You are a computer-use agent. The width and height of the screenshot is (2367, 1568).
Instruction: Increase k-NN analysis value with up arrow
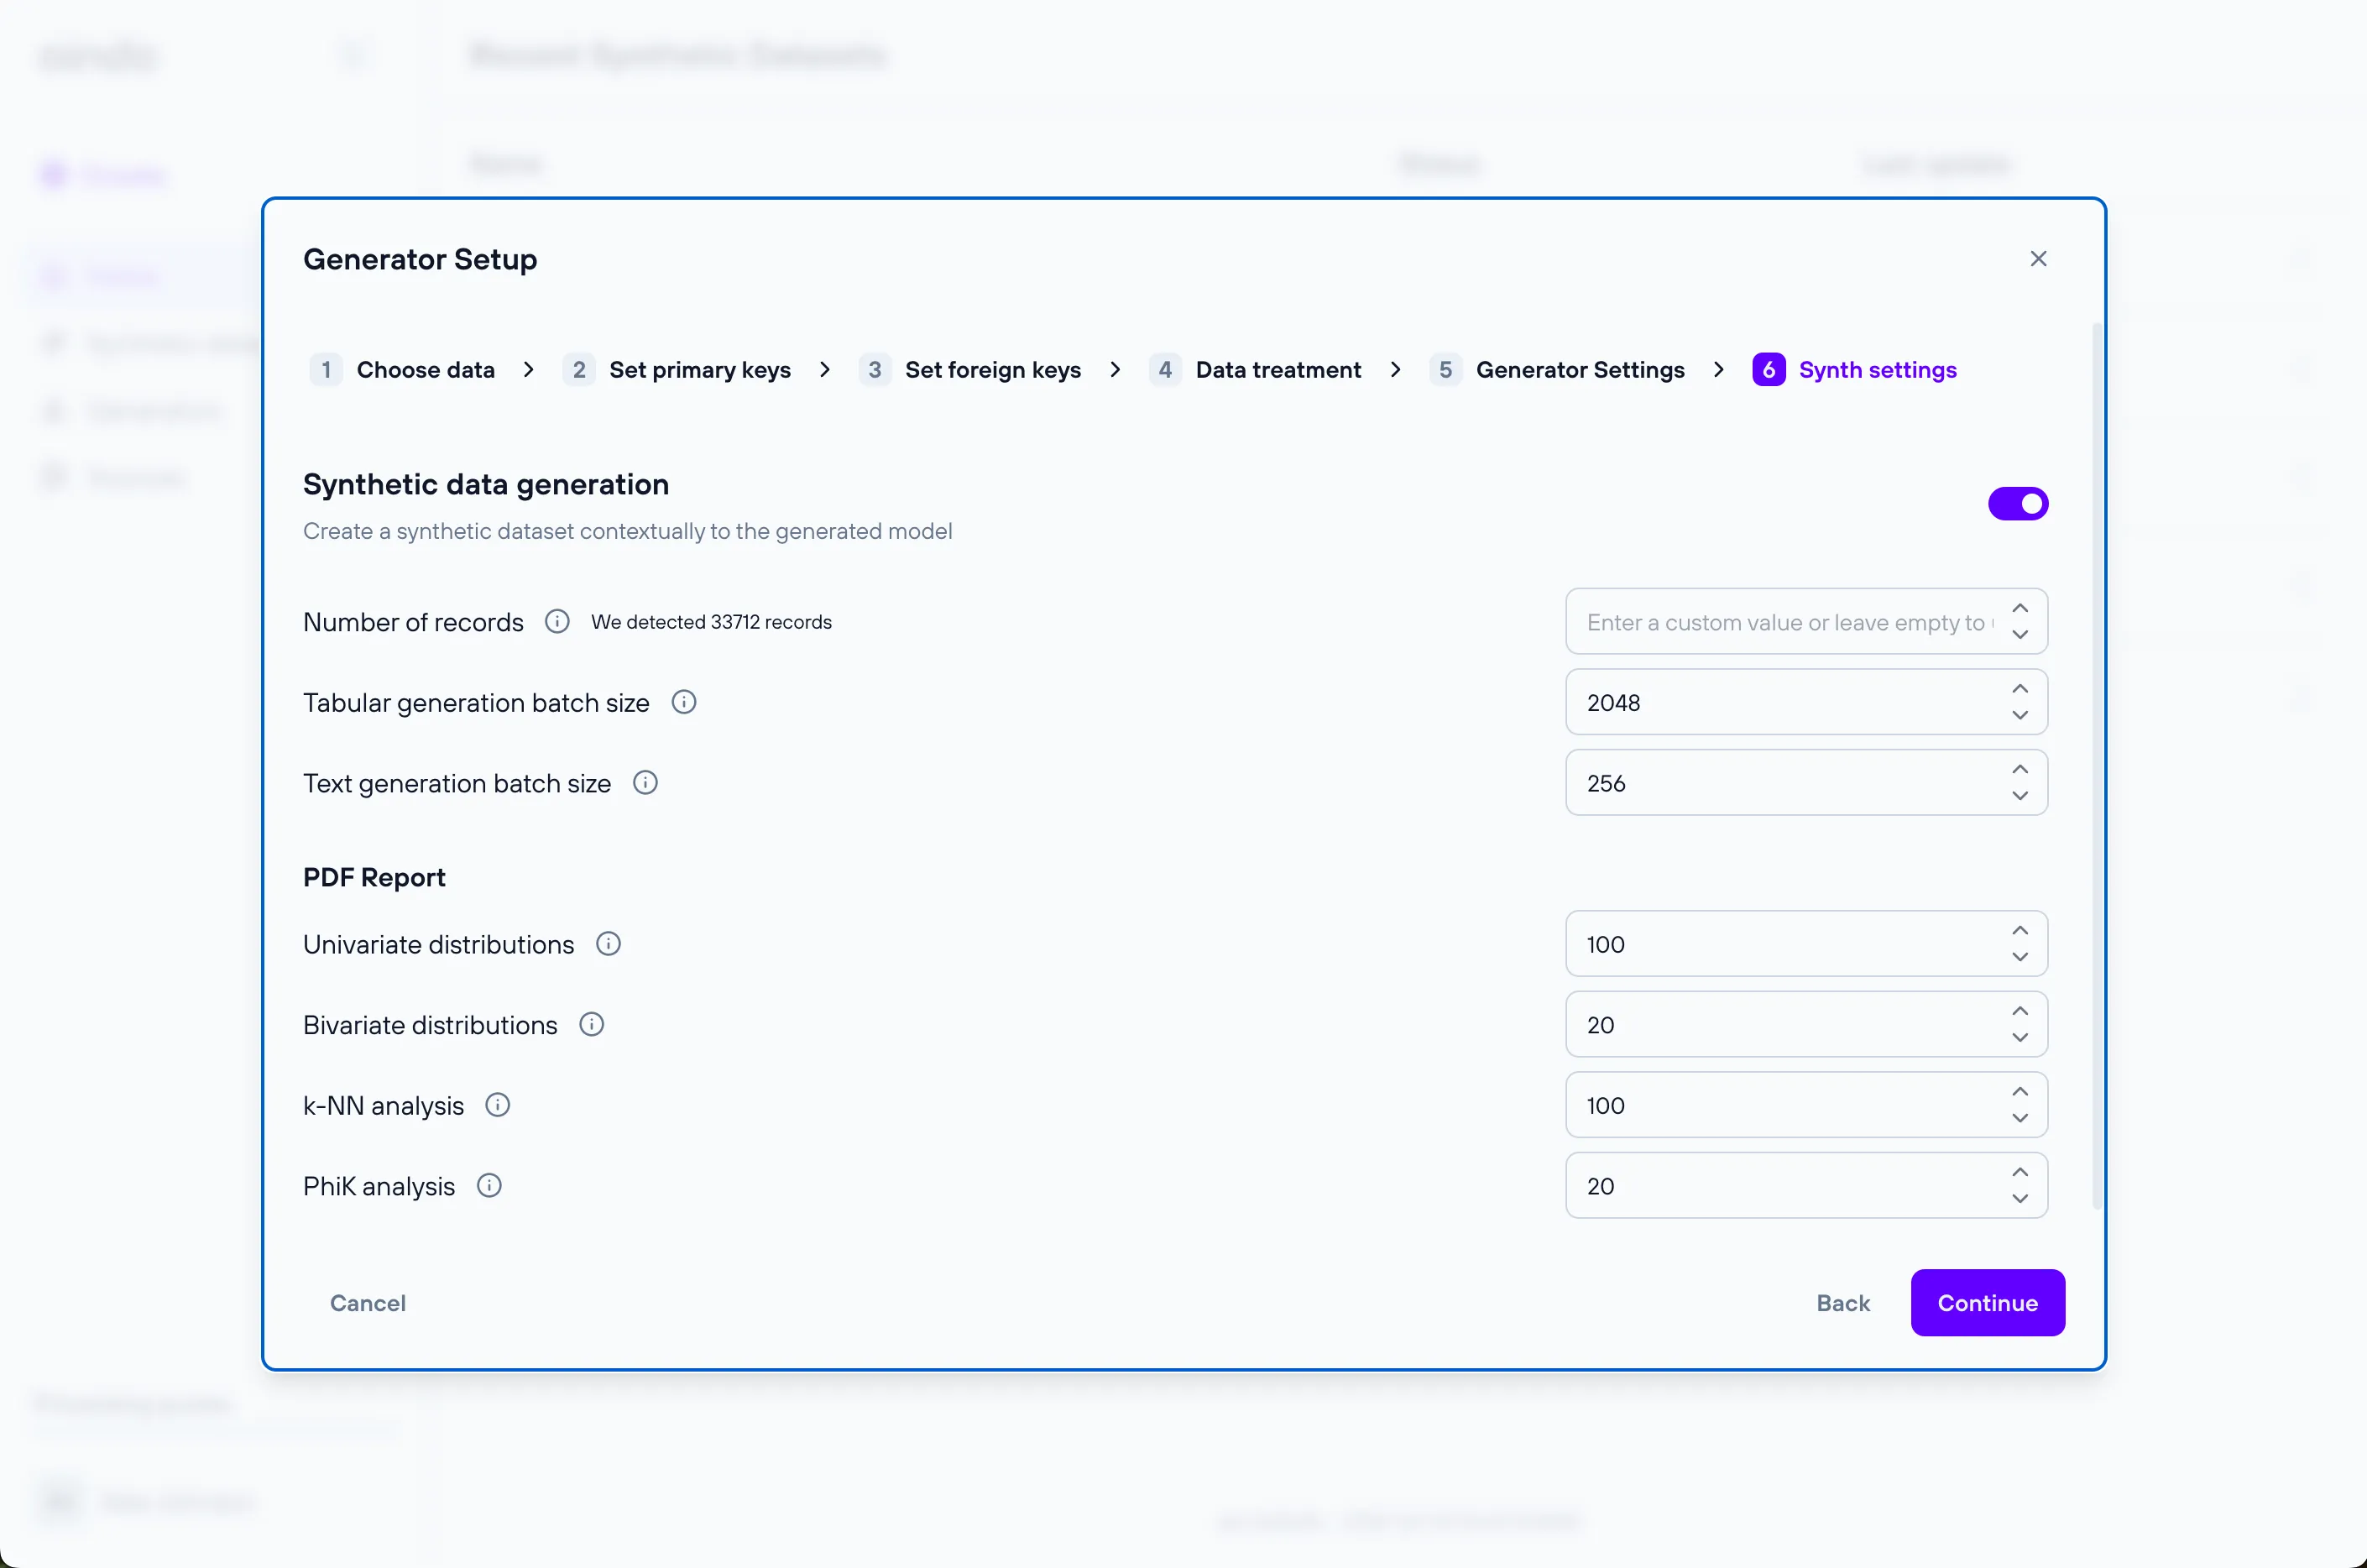(2019, 1092)
